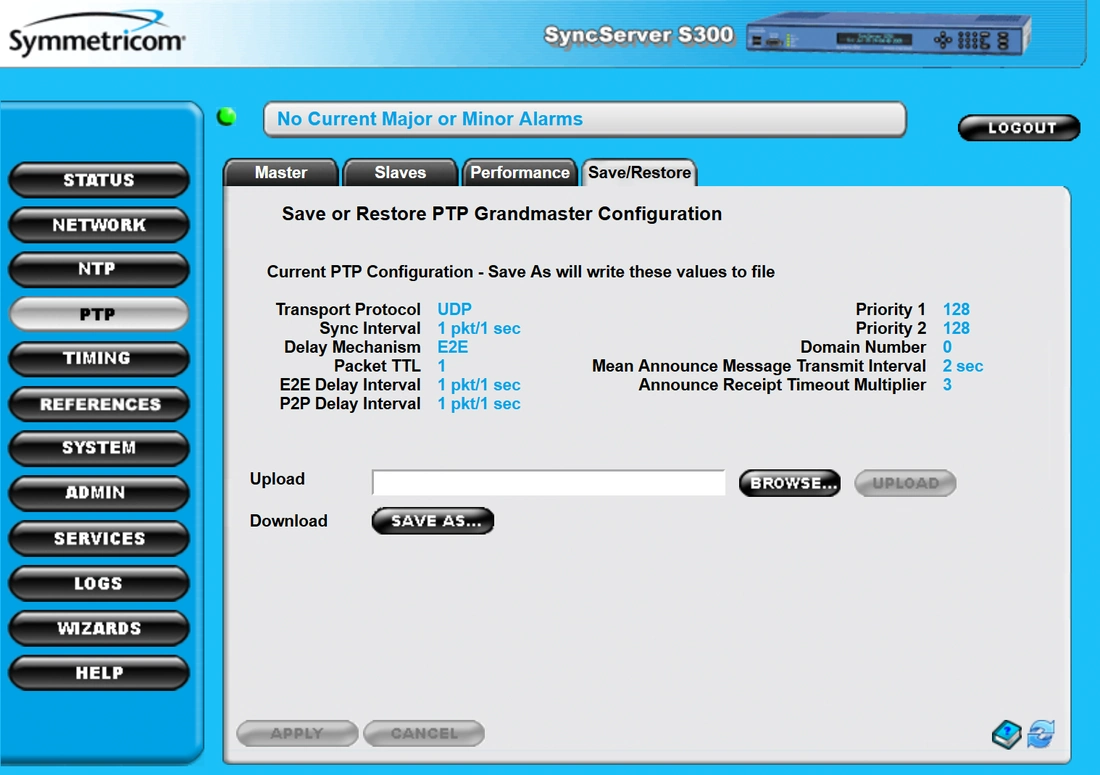Image resolution: width=1100 pixels, height=775 pixels.
Task: Click the No Current Major or Minor Alarms banner
Action: click(584, 119)
